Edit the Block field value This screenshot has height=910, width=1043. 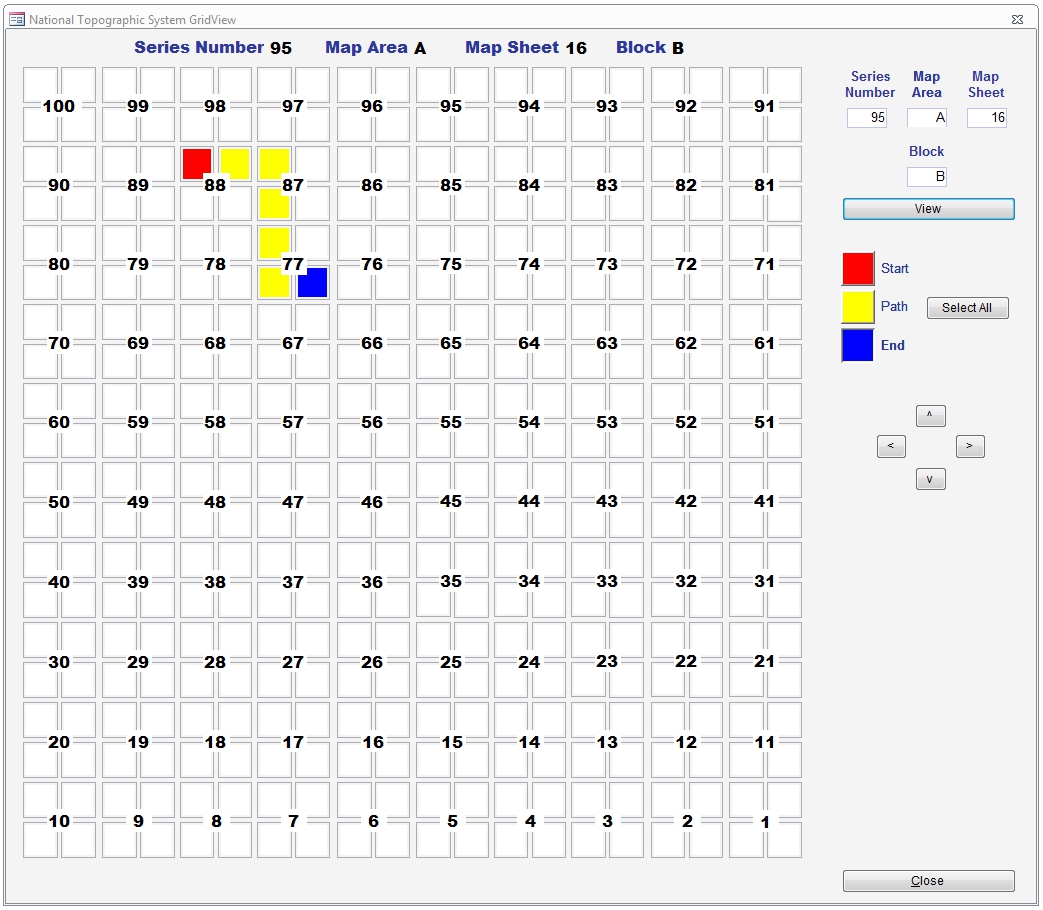point(927,177)
